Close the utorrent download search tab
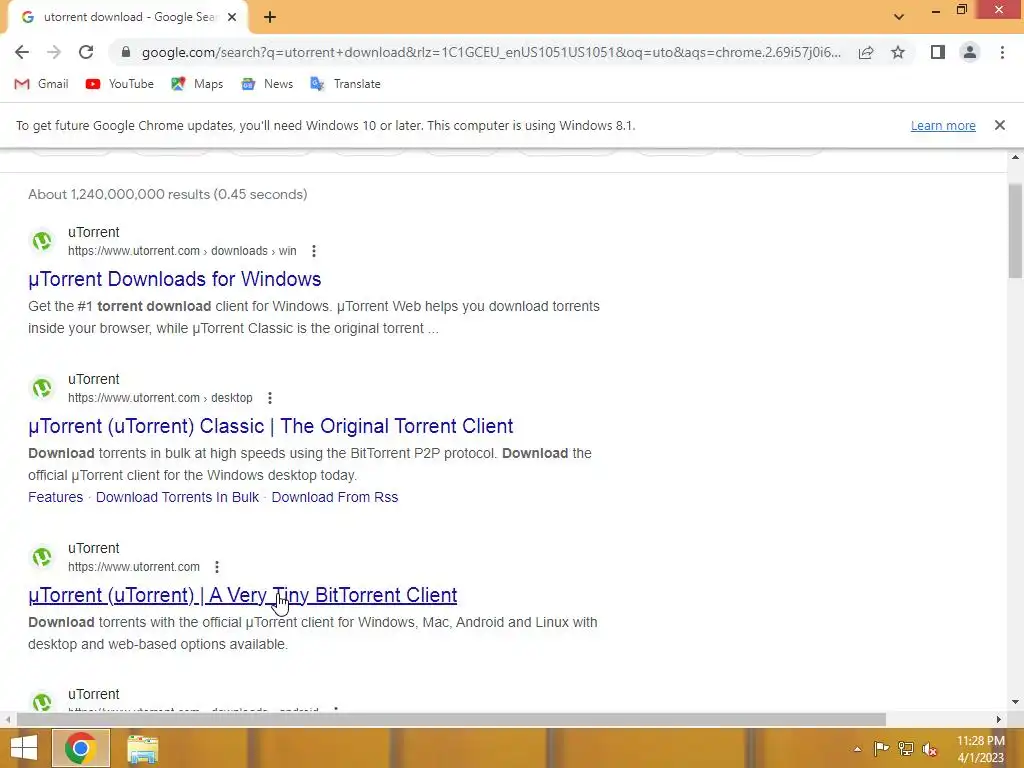Screen dimensions: 1024x768 (x=232, y=18)
